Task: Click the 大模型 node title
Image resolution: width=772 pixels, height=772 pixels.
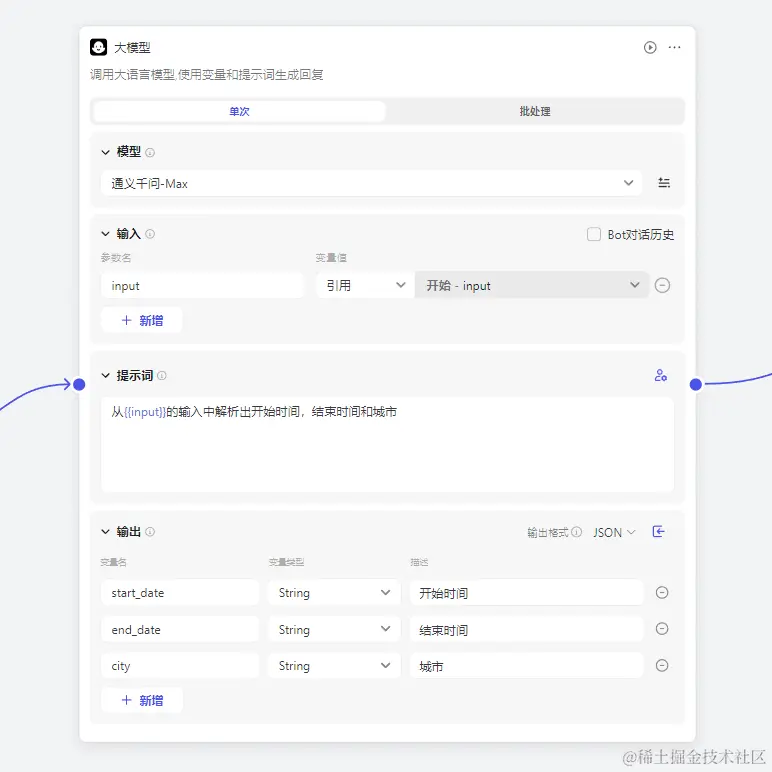Action: click(132, 48)
